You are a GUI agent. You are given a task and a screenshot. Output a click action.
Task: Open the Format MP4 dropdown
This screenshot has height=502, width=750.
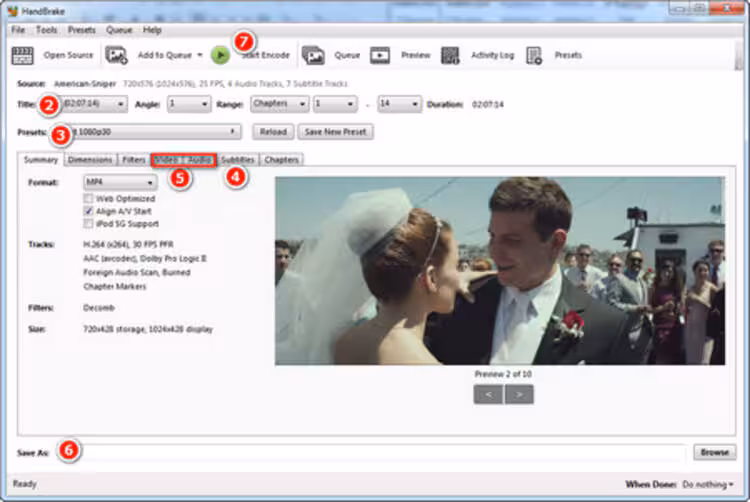(x=120, y=182)
